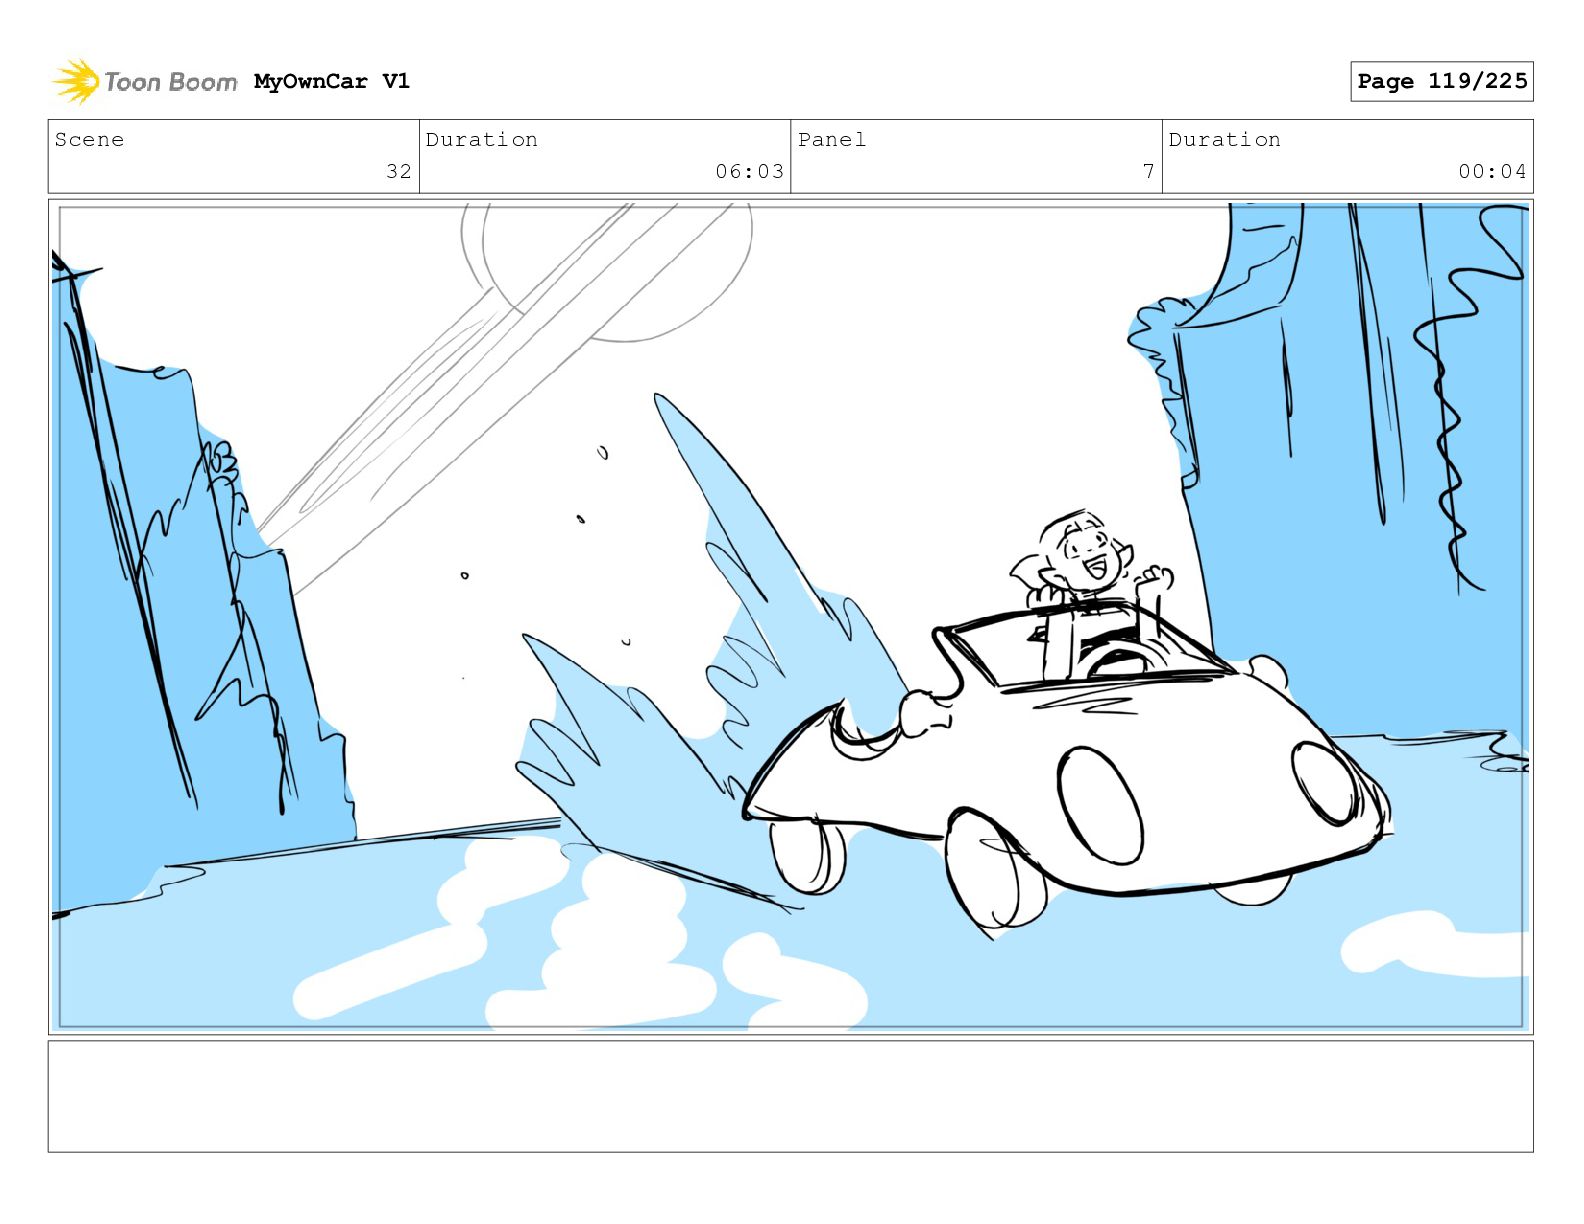Click the empty notes box below the storyboard
Image resolution: width=1584 pixels, height=1224 pixels.
click(790, 1096)
